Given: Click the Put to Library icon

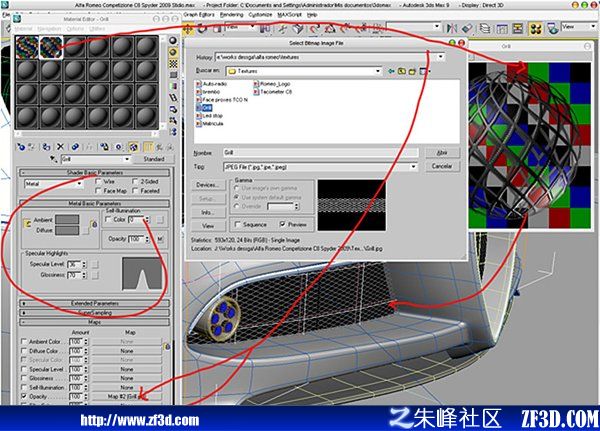Looking at the screenshot, I should [104, 147].
